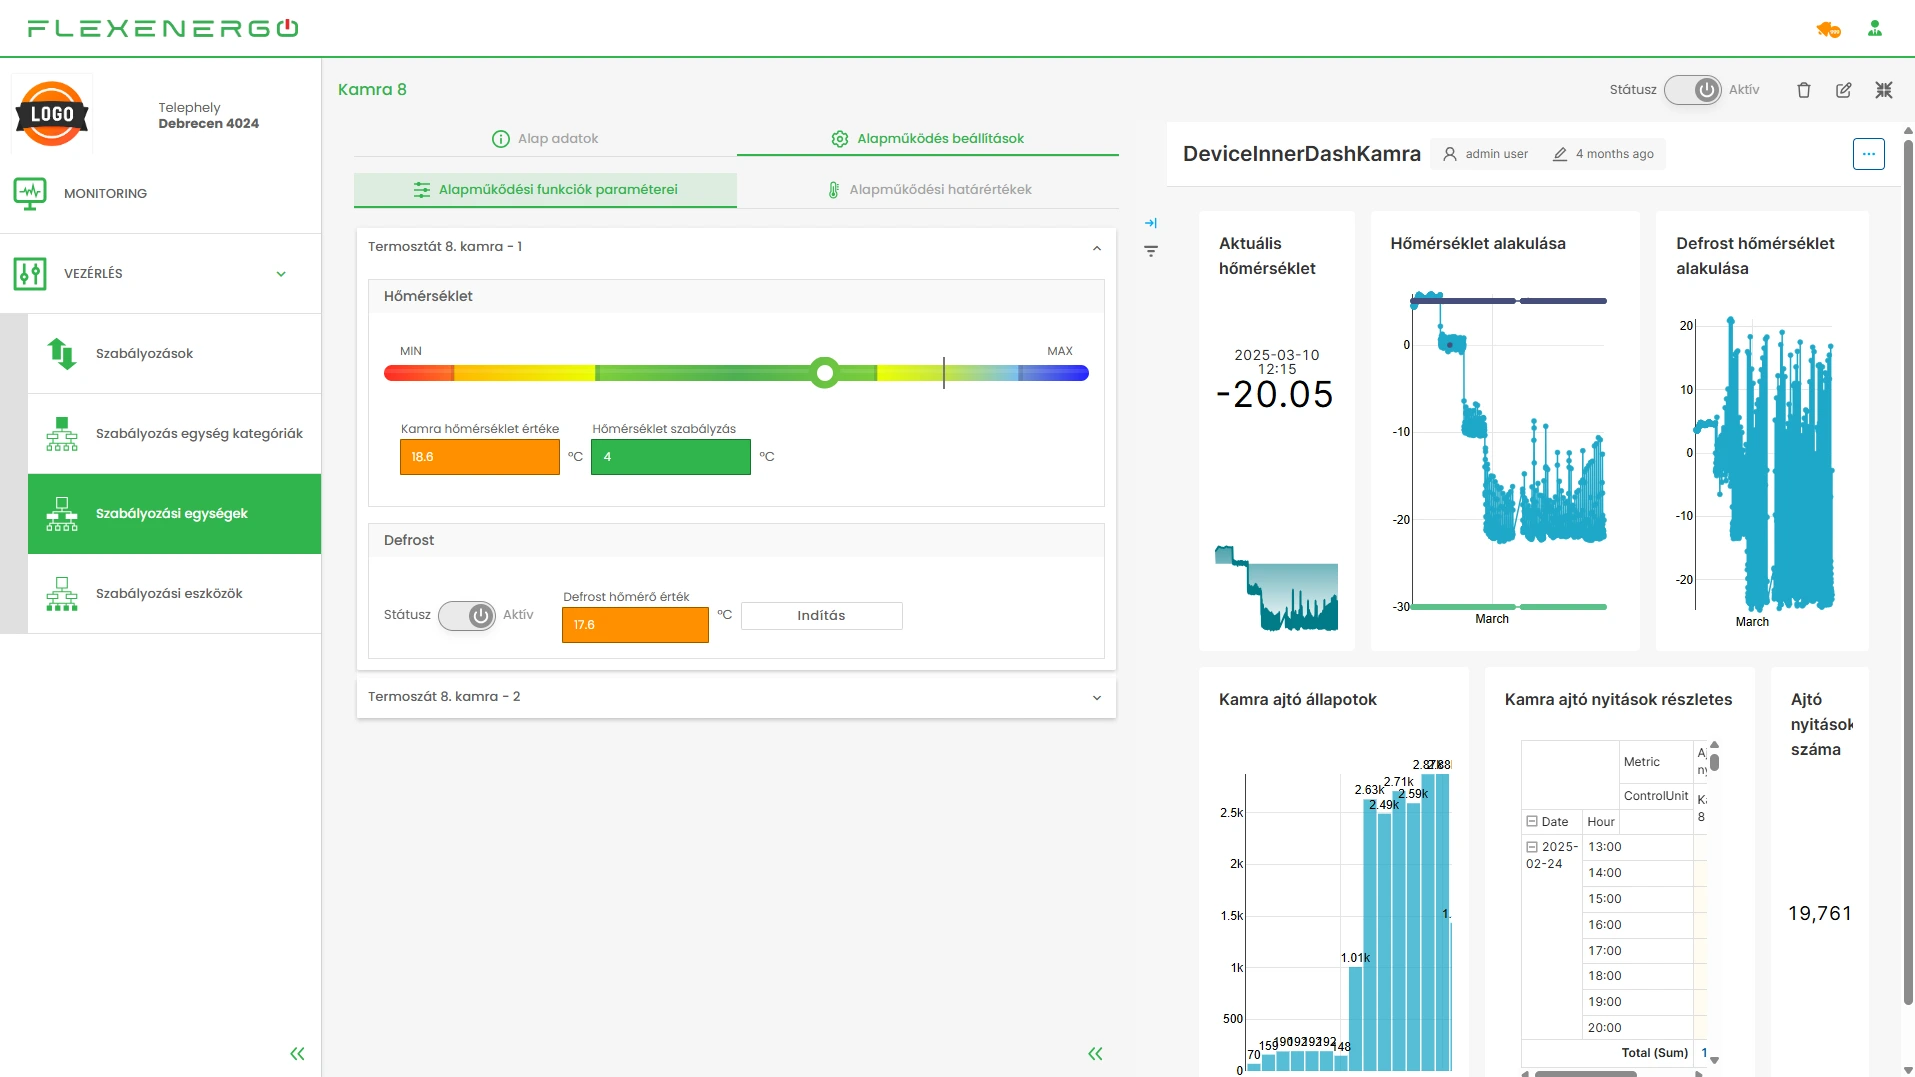Click the collapse fullscreen icon

pyautogui.click(x=1884, y=90)
